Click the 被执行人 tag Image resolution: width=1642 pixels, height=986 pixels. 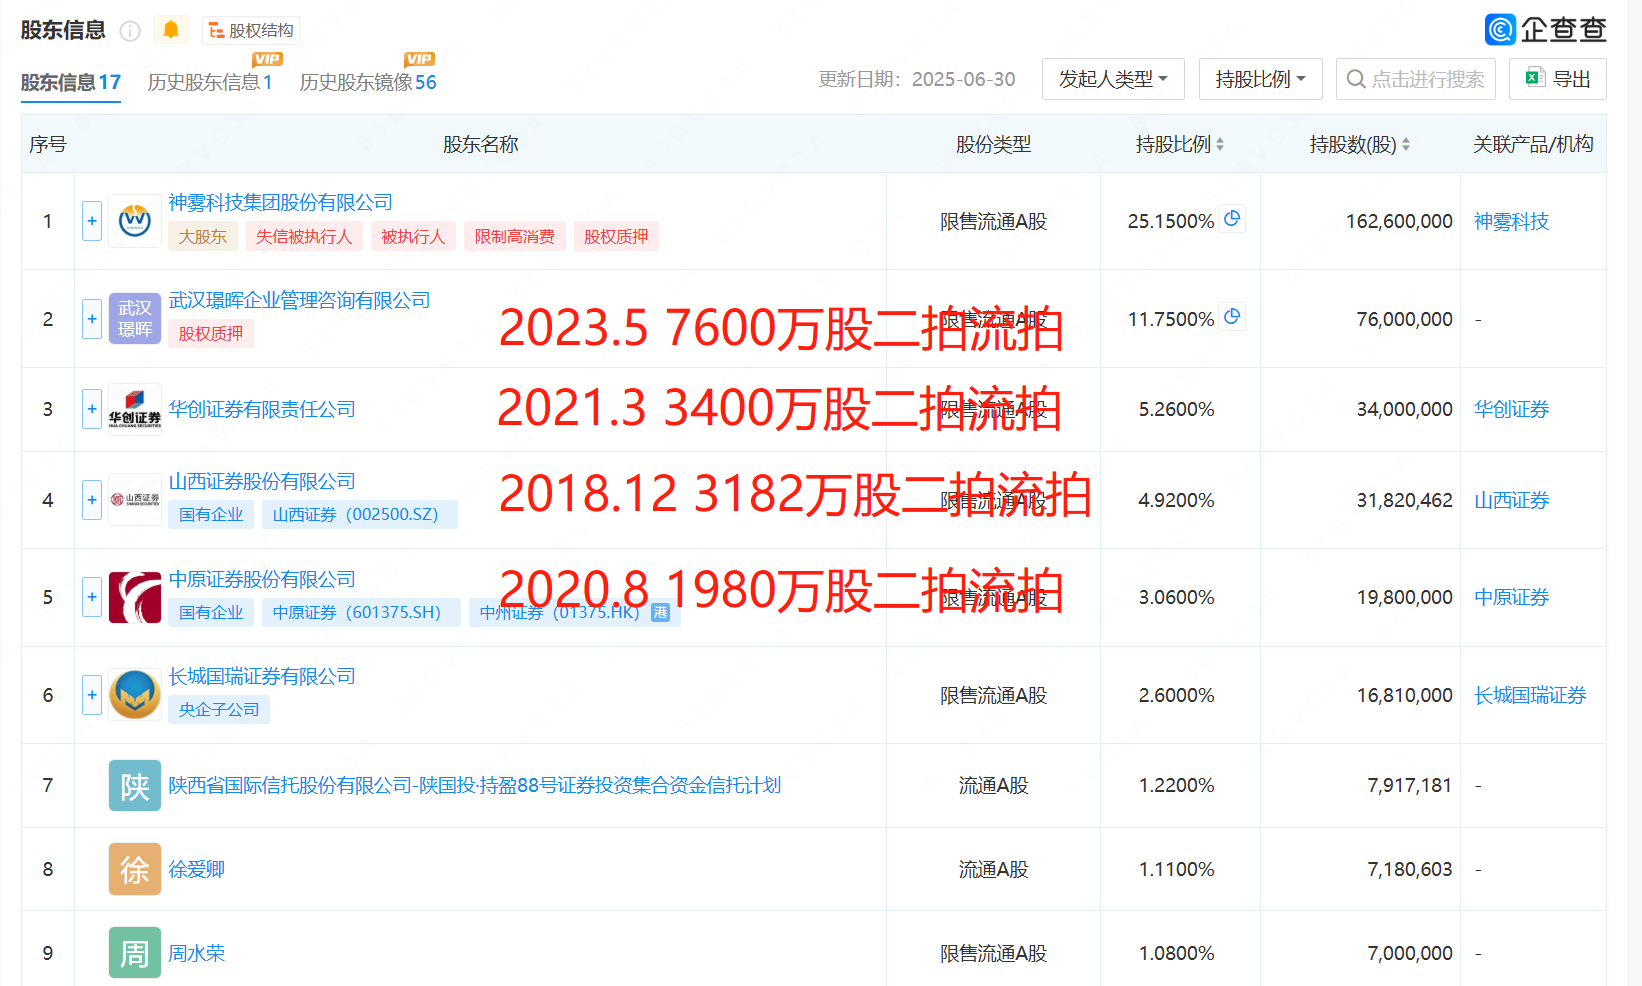click(x=413, y=236)
